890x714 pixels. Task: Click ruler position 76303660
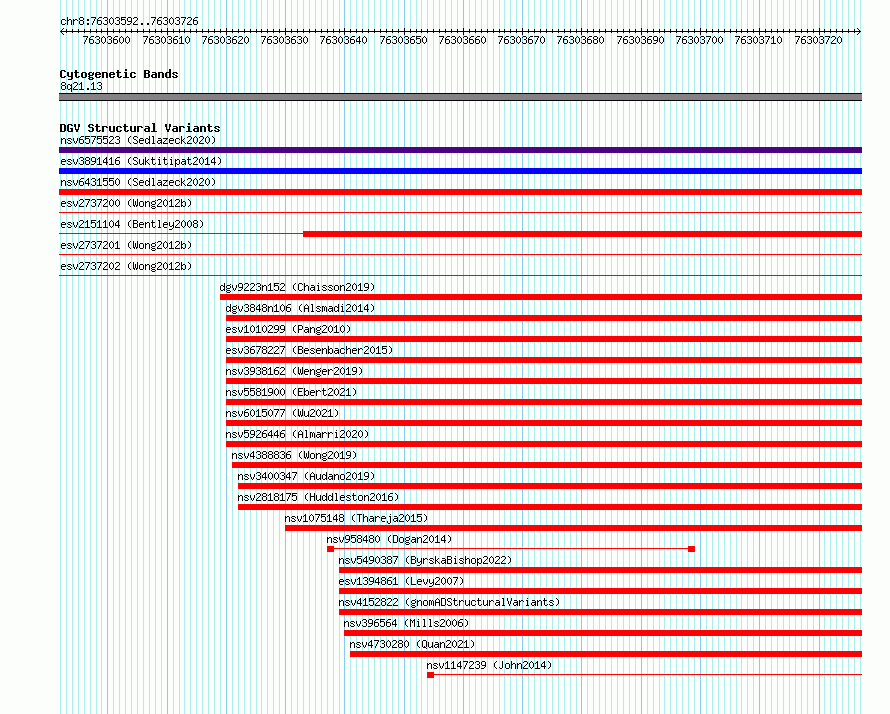(x=463, y=40)
